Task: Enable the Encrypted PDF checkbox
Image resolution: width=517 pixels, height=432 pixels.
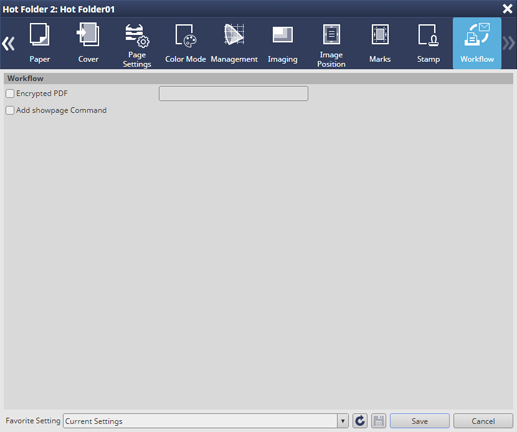Action: pos(10,93)
